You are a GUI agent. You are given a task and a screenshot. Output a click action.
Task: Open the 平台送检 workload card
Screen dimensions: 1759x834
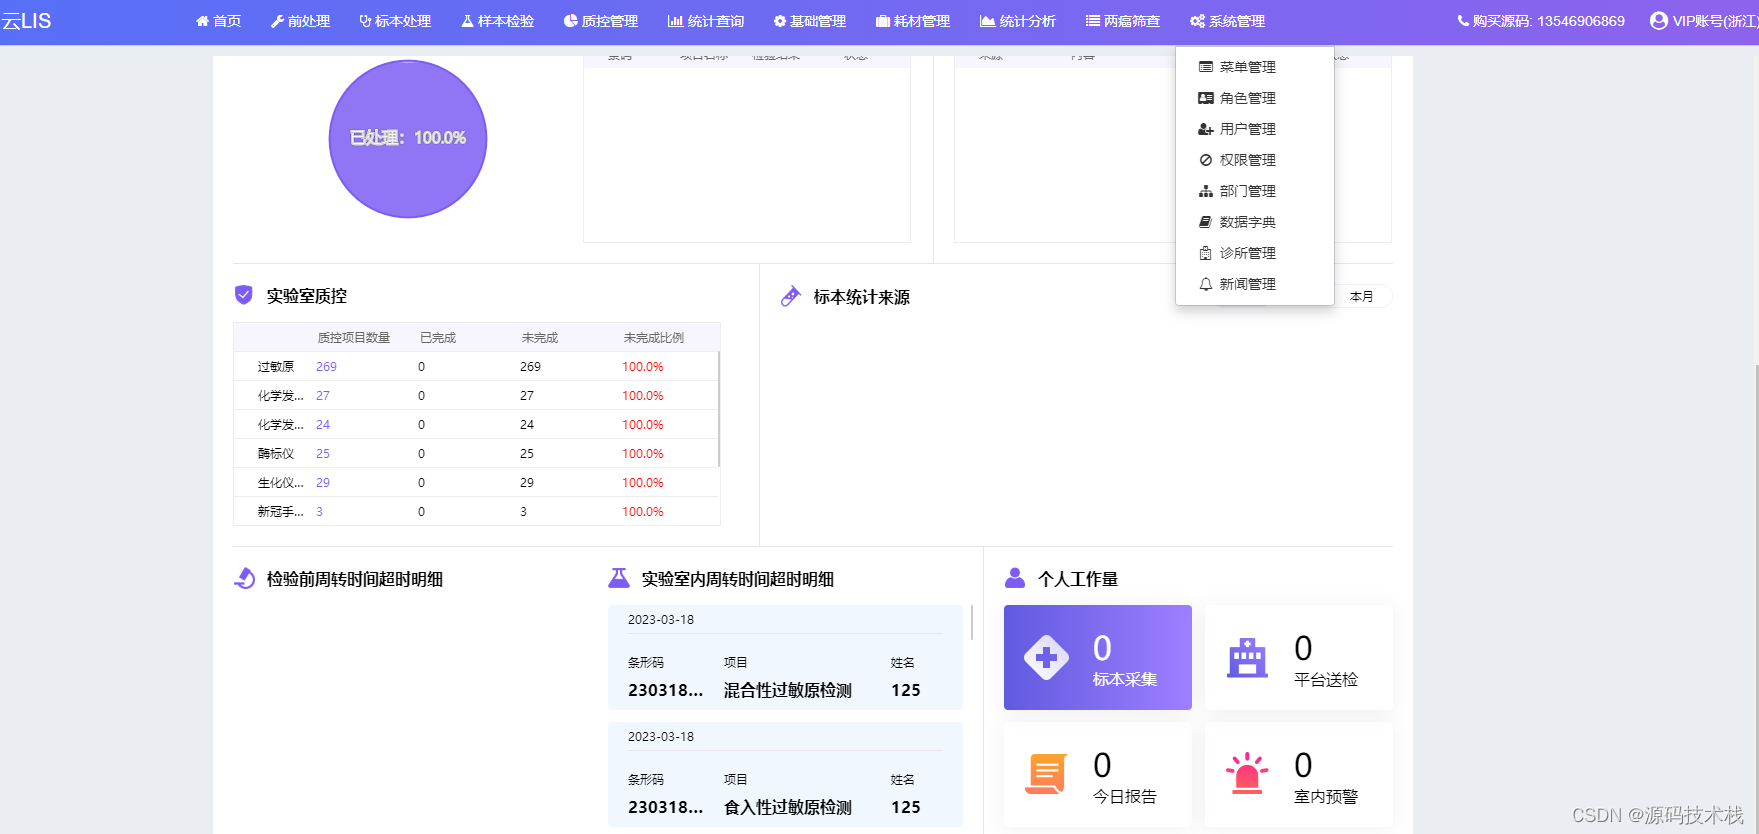[1299, 657]
